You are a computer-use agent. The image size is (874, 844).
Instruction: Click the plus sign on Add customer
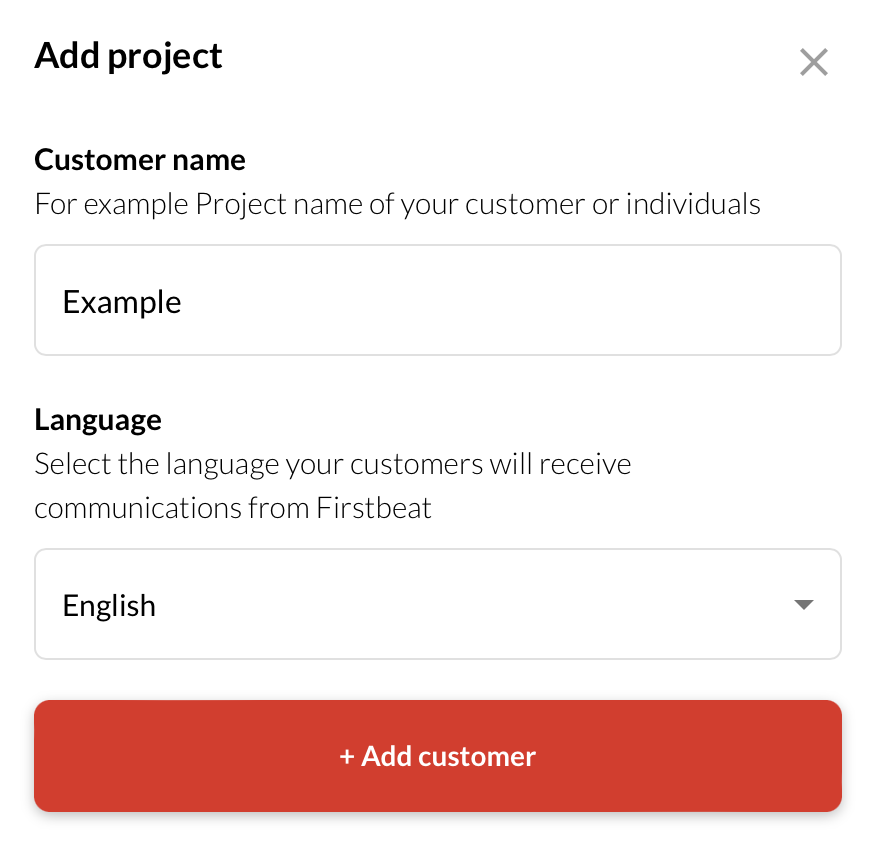(347, 757)
